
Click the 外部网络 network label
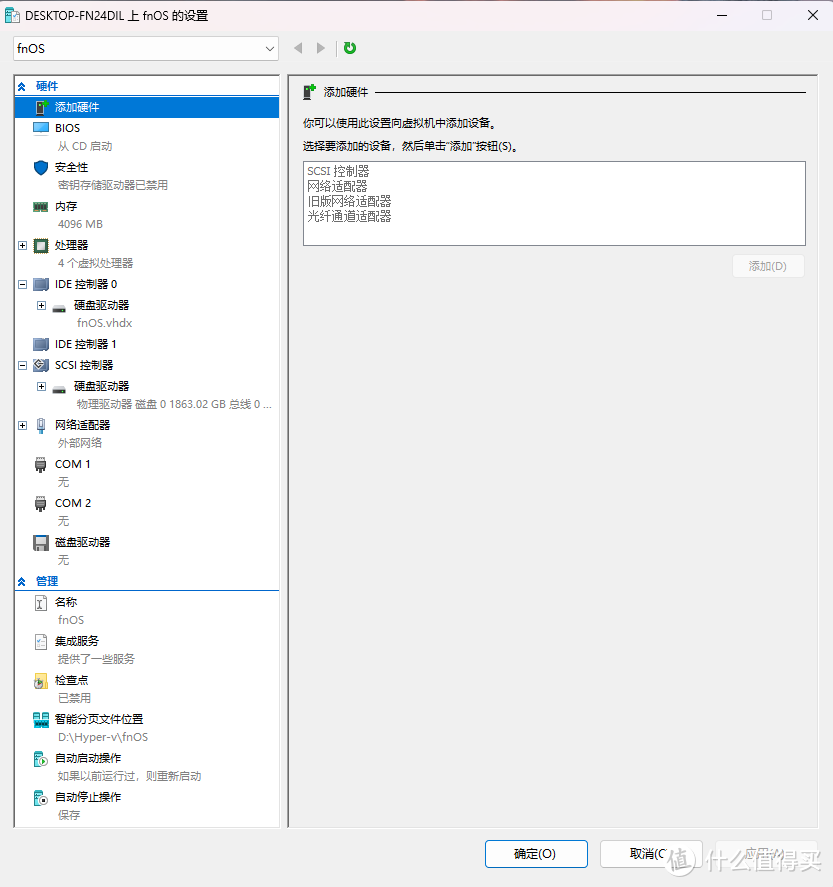click(80, 443)
